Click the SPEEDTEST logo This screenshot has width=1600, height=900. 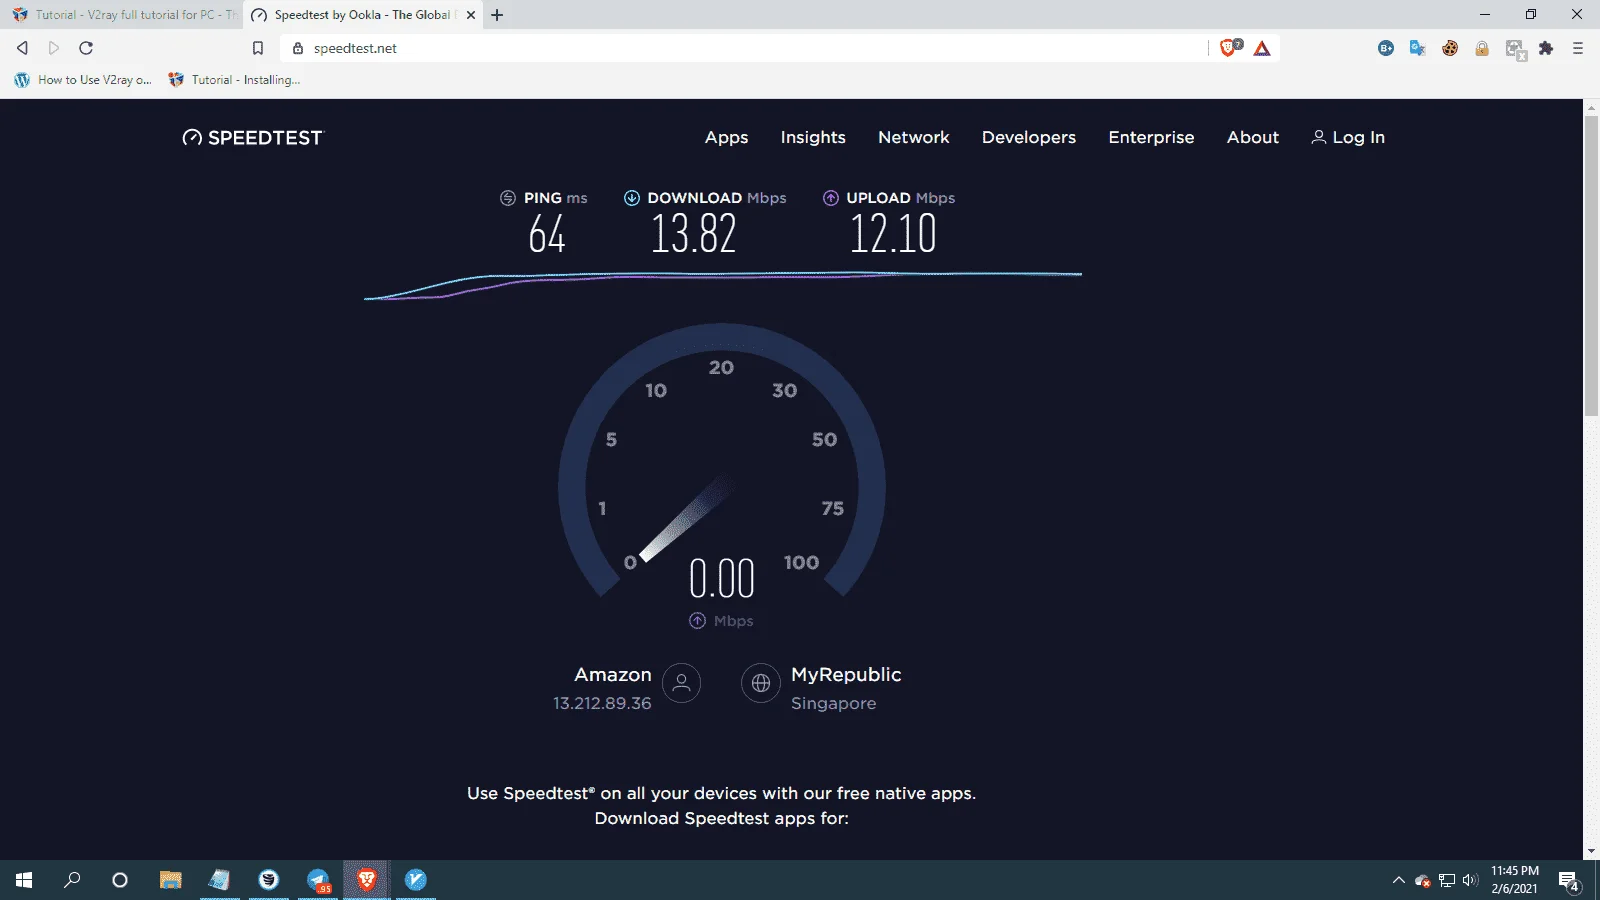click(x=253, y=138)
